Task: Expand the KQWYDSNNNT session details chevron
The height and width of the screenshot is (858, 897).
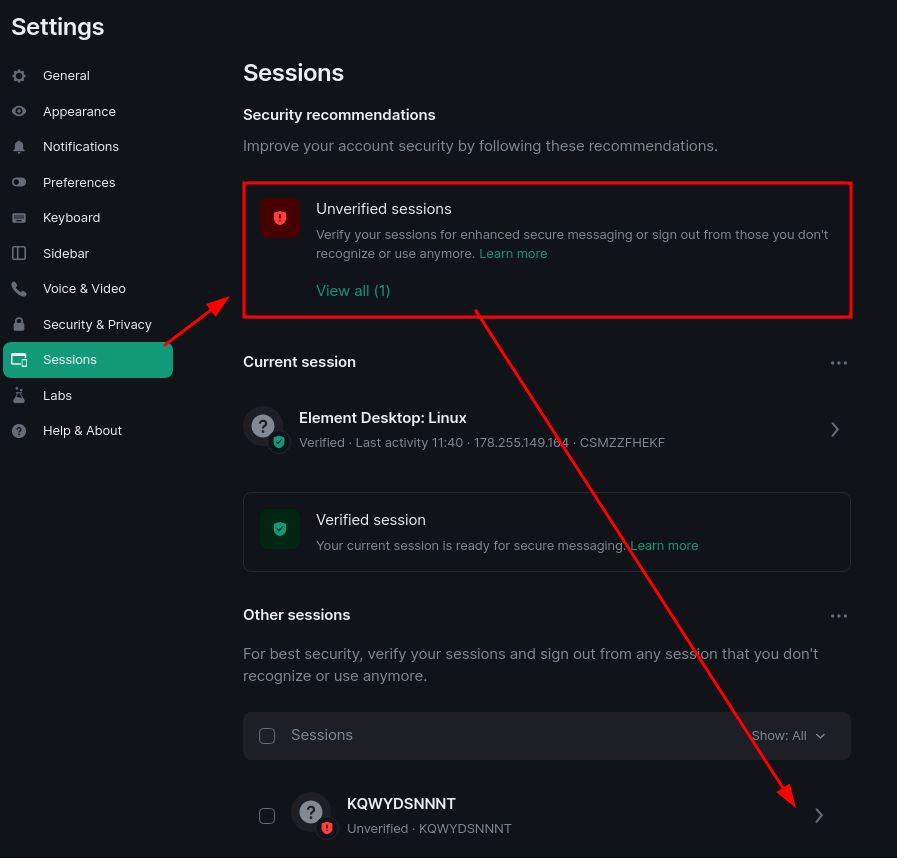Action: tap(819, 816)
